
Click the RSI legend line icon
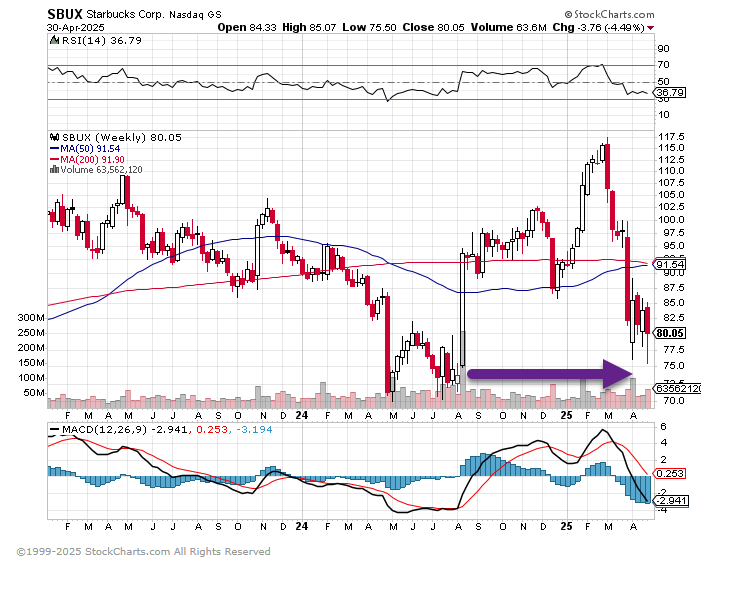tap(55, 40)
